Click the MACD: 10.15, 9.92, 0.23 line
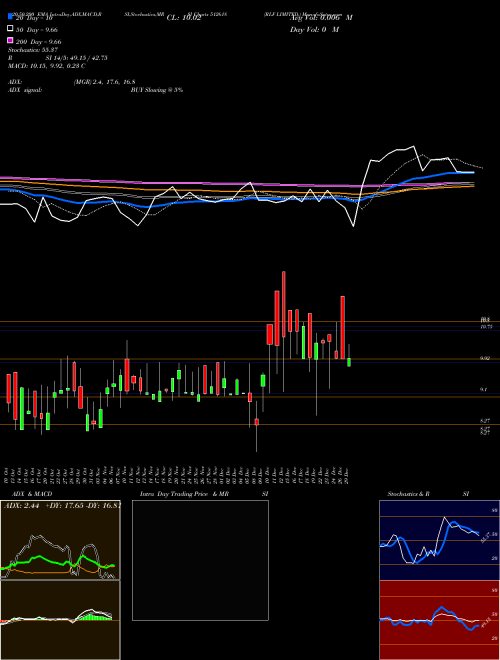 tap(47, 66)
